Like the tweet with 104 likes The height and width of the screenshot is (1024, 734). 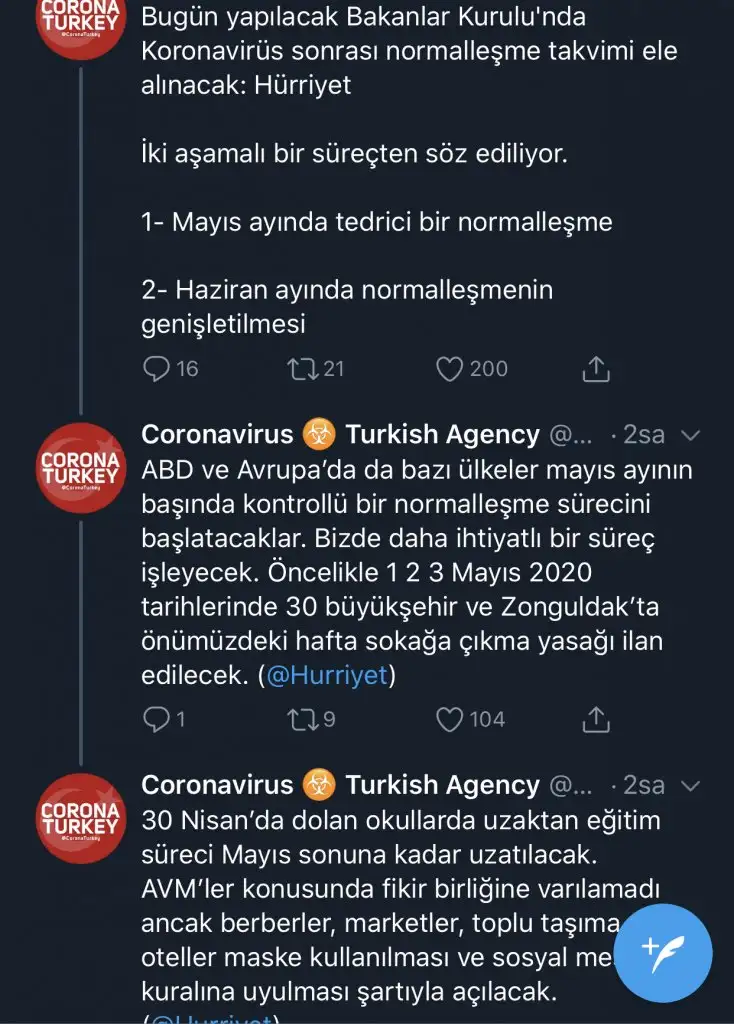tap(450, 719)
